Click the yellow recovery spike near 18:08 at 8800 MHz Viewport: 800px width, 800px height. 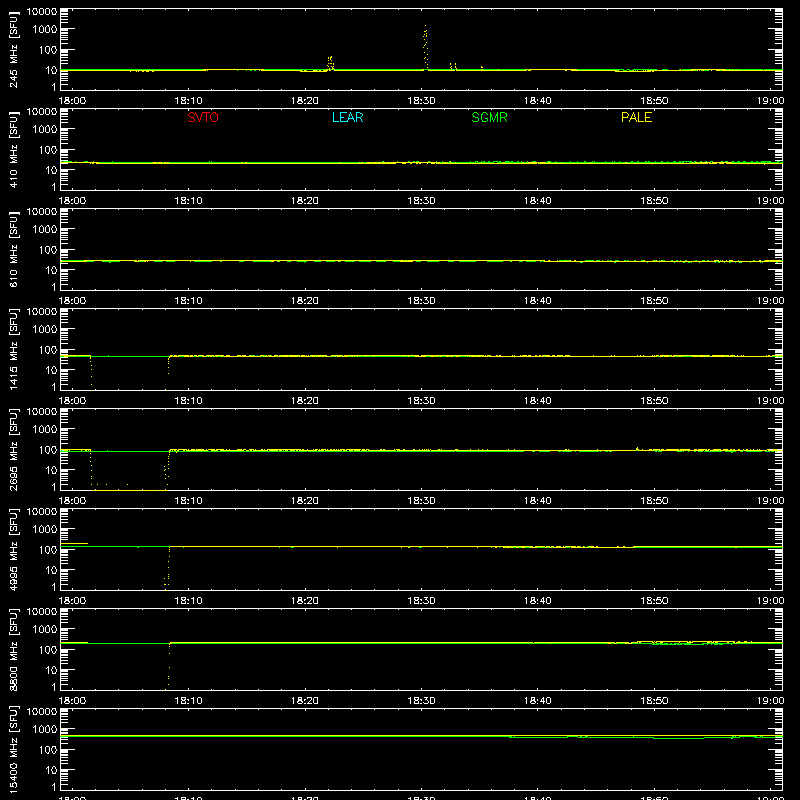click(169, 667)
